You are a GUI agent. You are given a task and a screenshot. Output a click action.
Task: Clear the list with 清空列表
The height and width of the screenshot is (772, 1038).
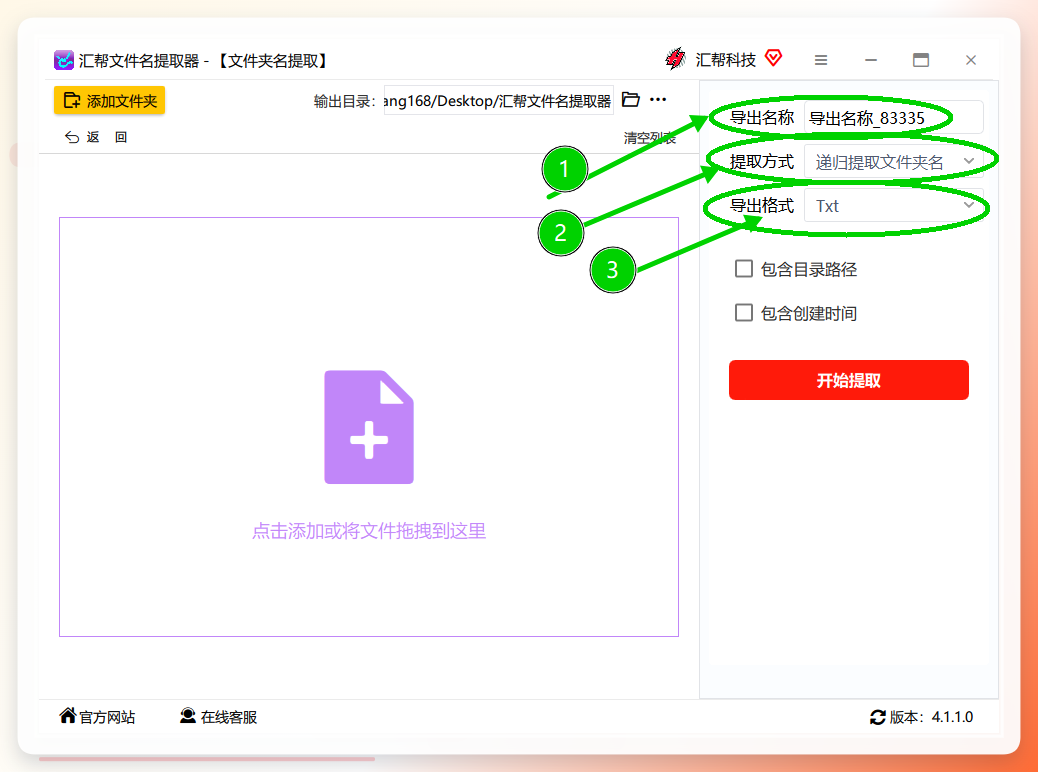click(x=649, y=138)
